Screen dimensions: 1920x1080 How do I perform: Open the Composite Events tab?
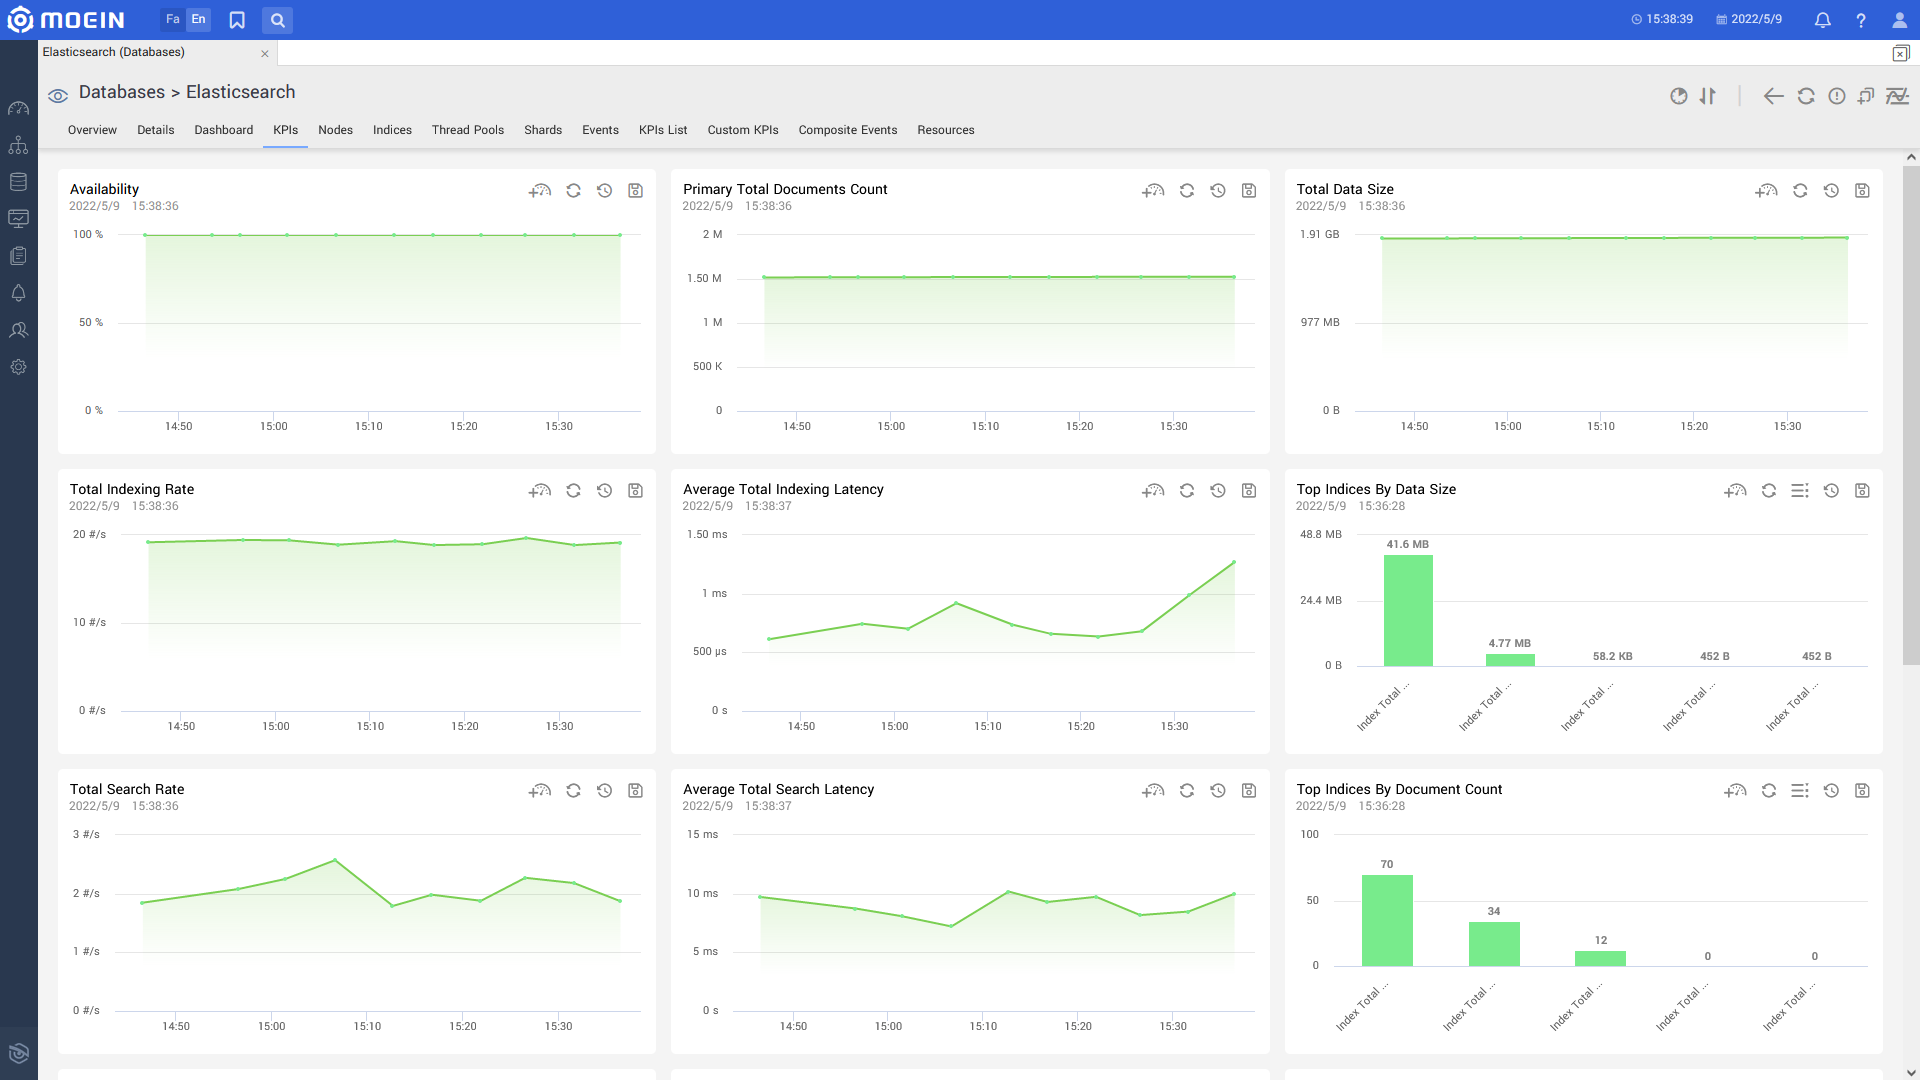point(847,130)
